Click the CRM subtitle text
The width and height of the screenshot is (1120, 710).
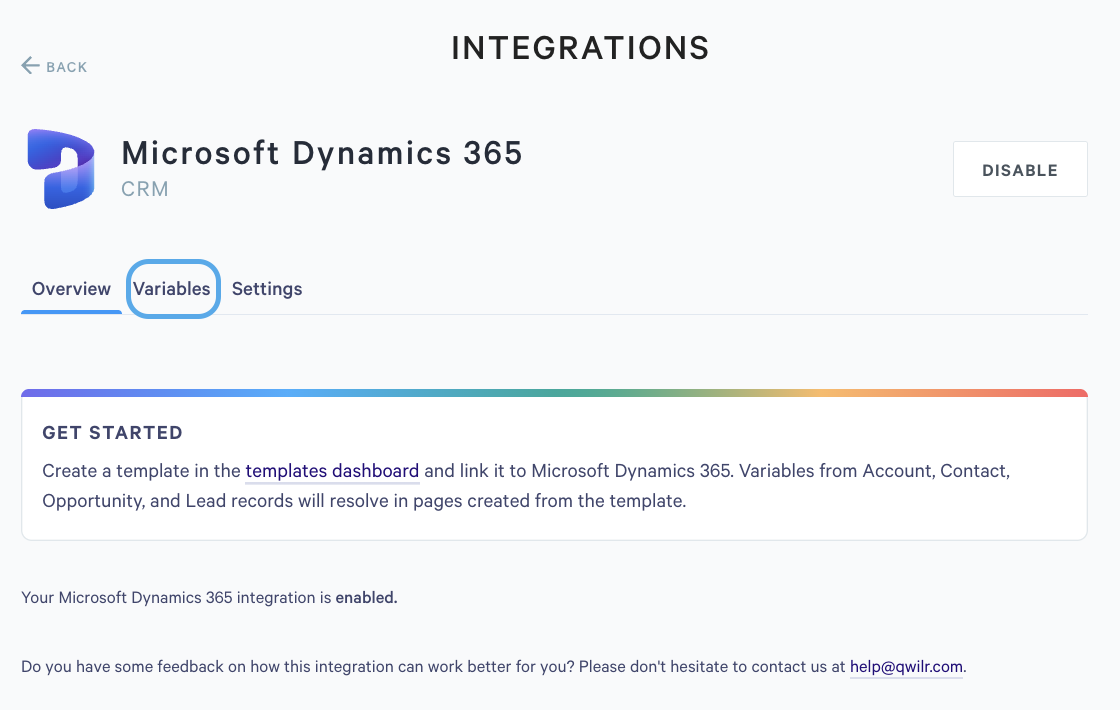[145, 189]
